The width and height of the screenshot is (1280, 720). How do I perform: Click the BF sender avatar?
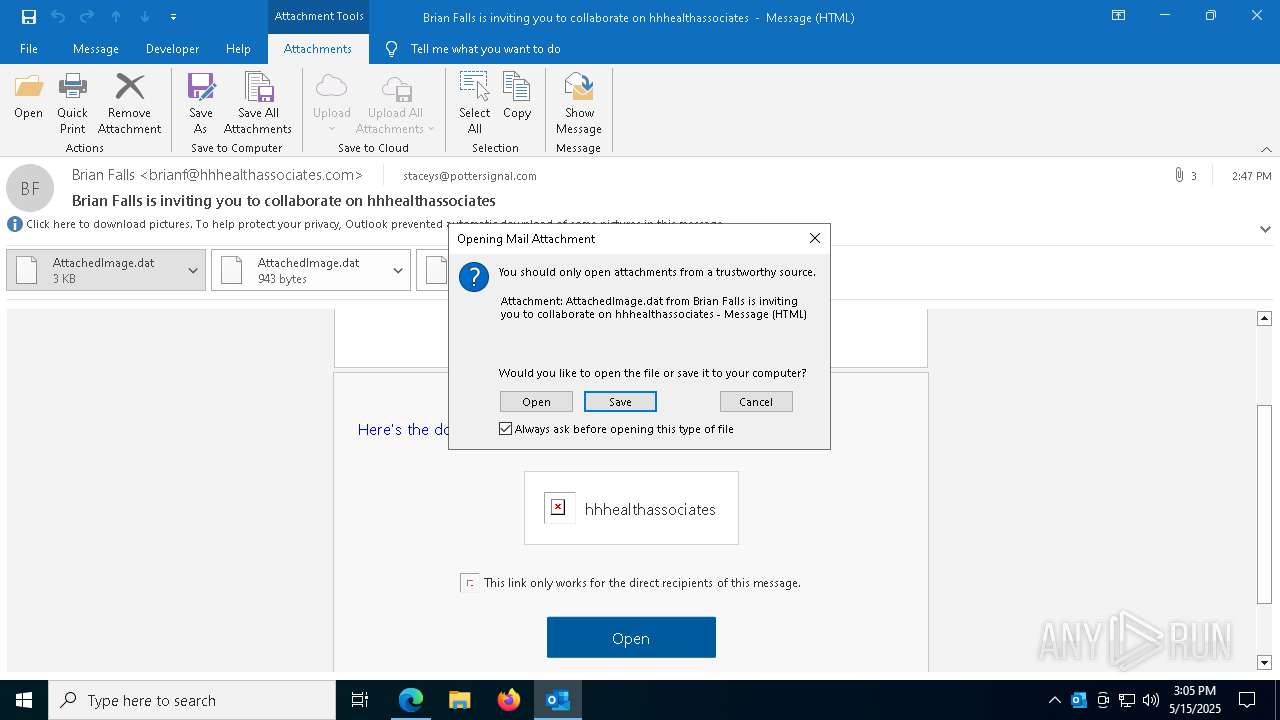tap(30, 188)
